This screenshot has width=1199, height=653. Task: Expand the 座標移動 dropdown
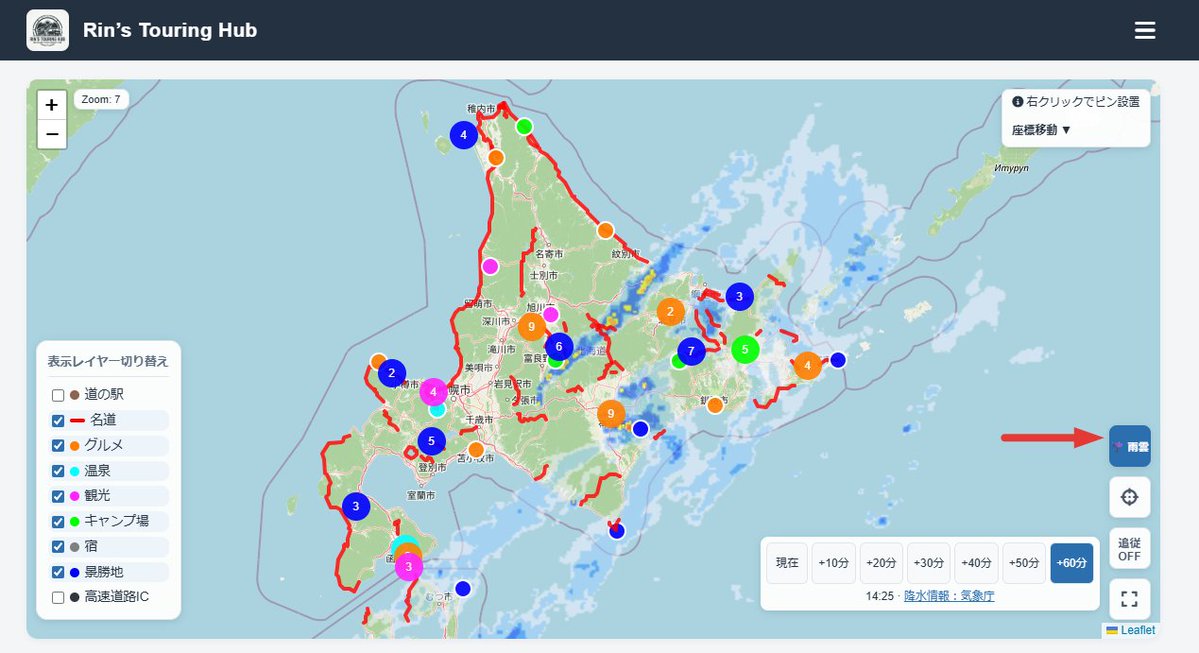(1041, 130)
